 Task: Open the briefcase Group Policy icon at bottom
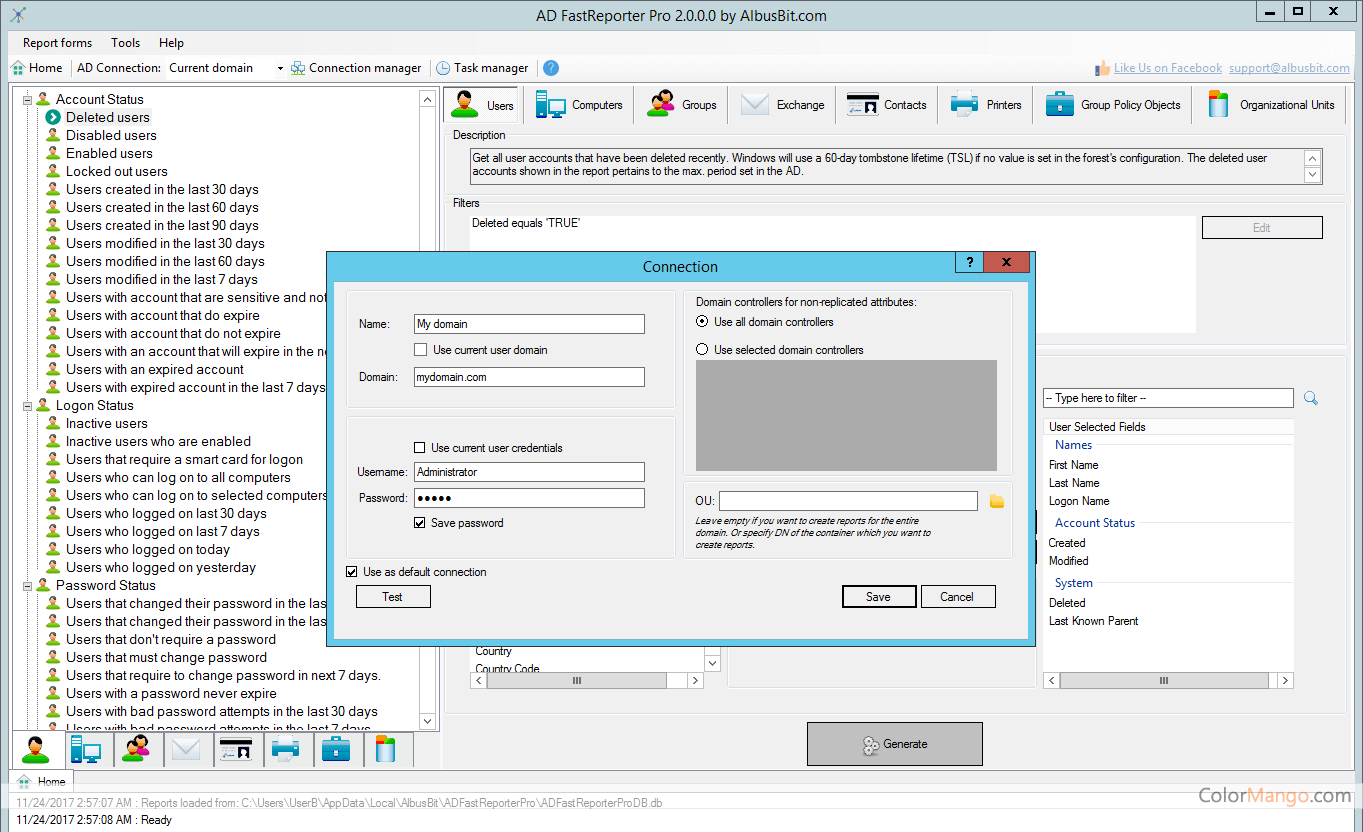pos(336,749)
